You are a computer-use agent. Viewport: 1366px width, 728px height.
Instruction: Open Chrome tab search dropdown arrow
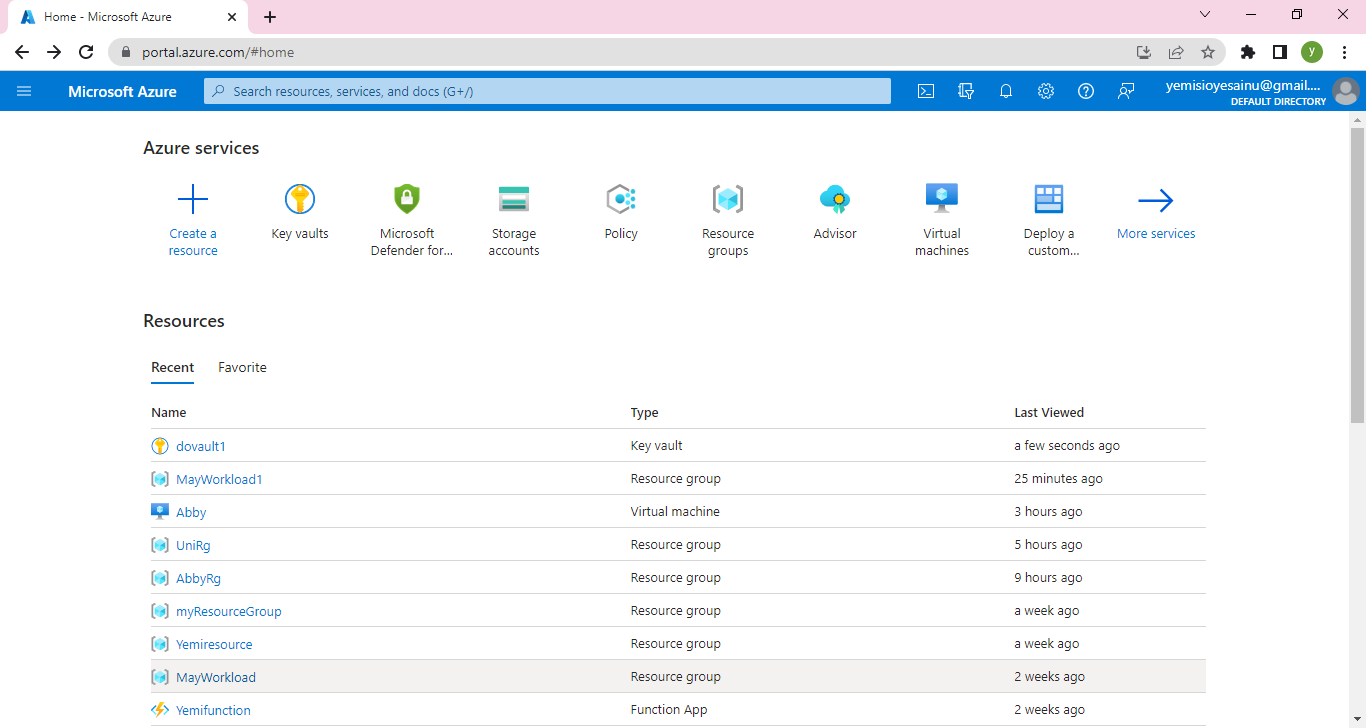[x=1204, y=15]
